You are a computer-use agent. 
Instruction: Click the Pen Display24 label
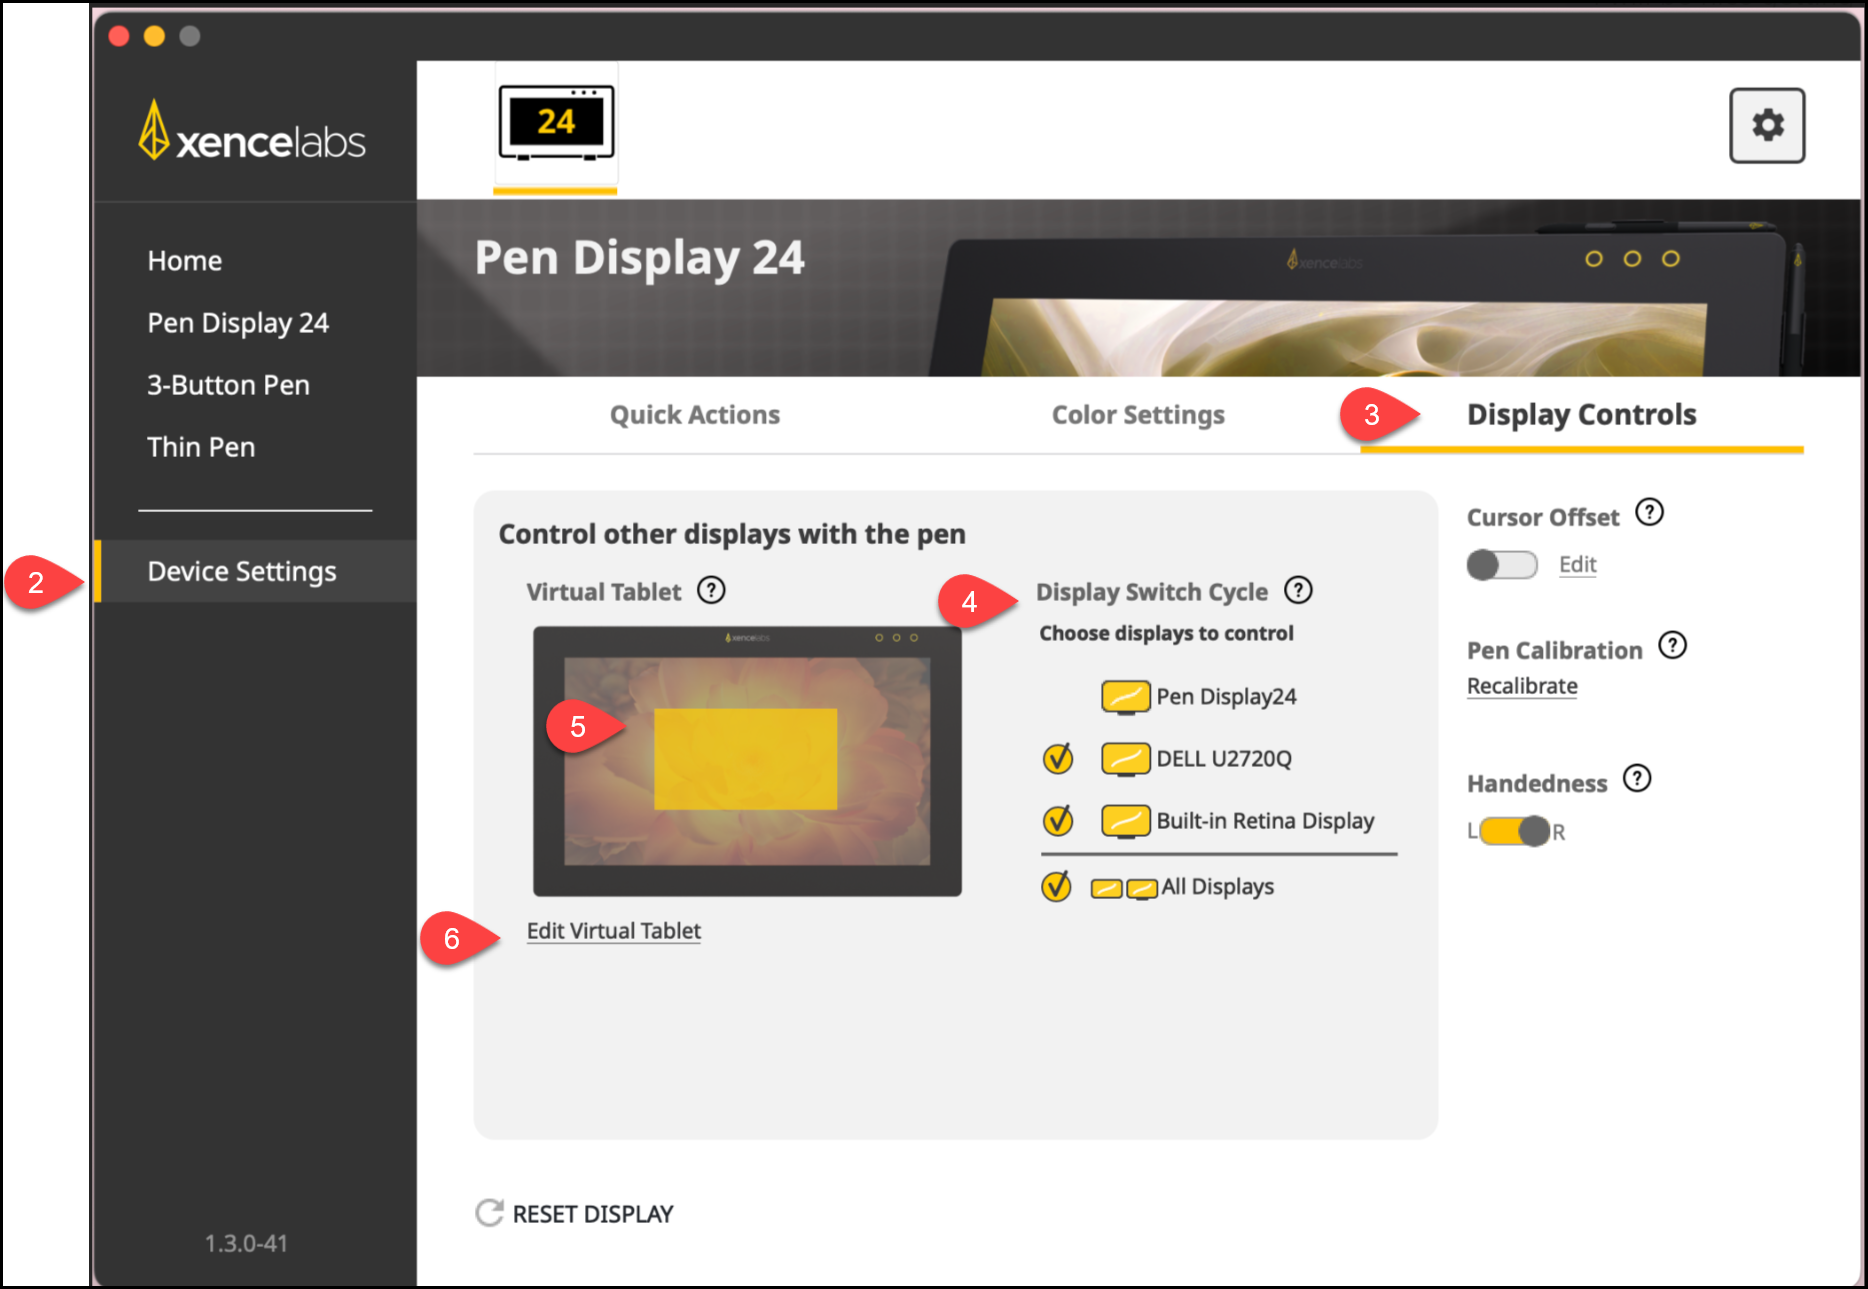[1227, 697]
